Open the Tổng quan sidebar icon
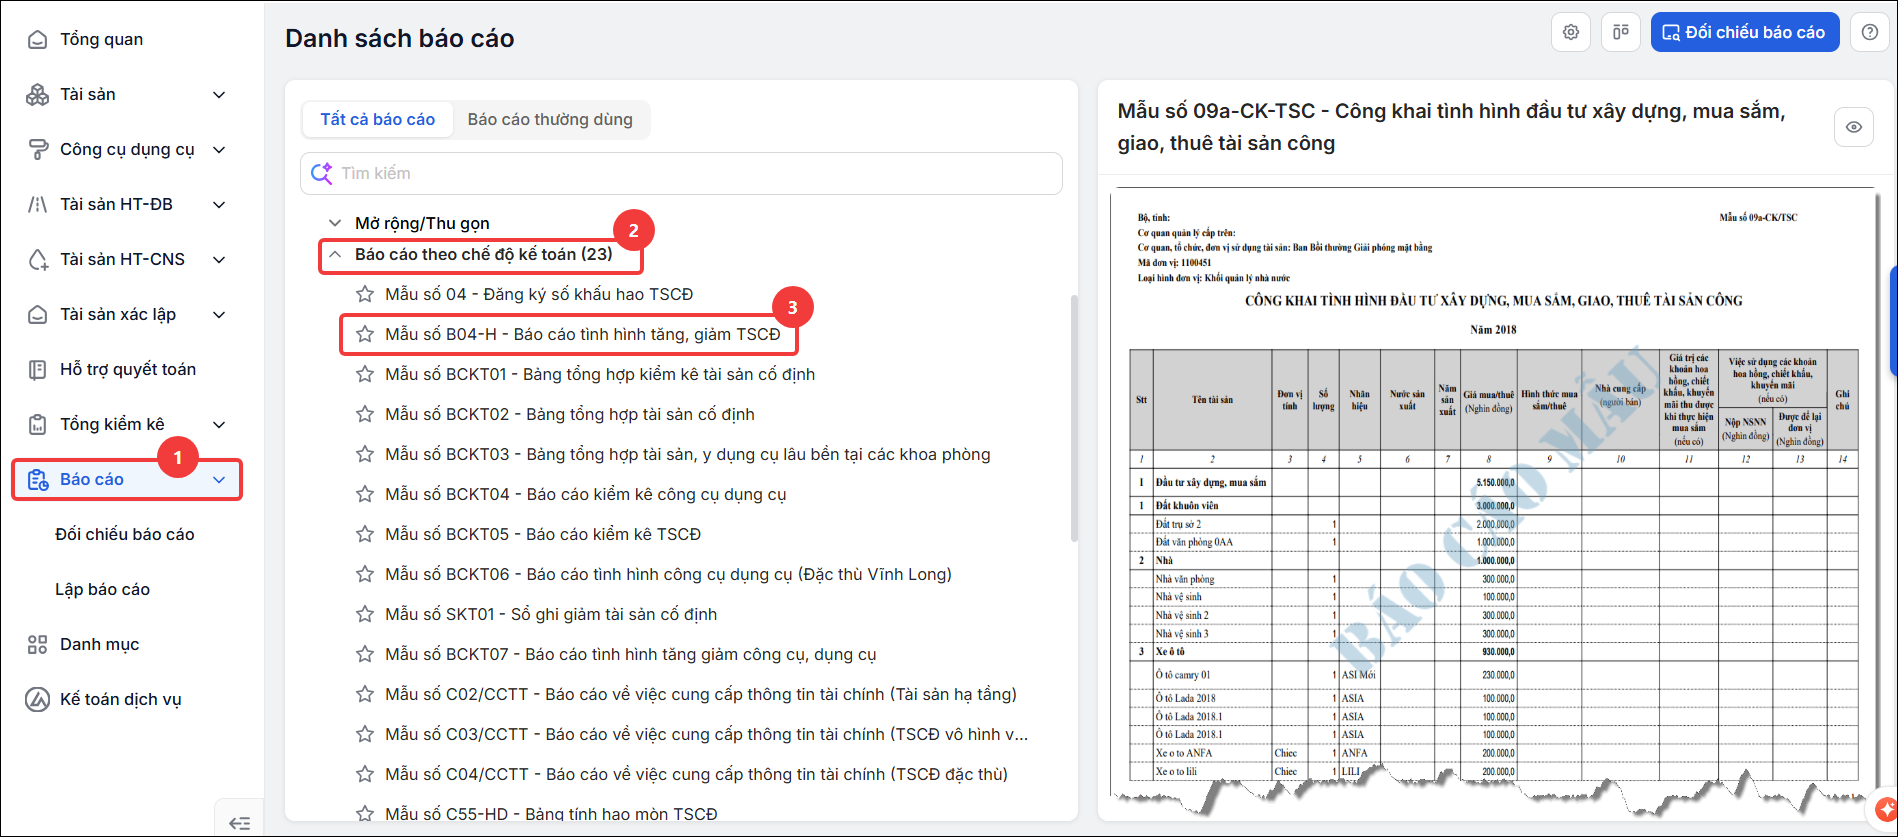The width and height of the screenshot is (1898, 837). pyautogui.click(x=37, y=39)
